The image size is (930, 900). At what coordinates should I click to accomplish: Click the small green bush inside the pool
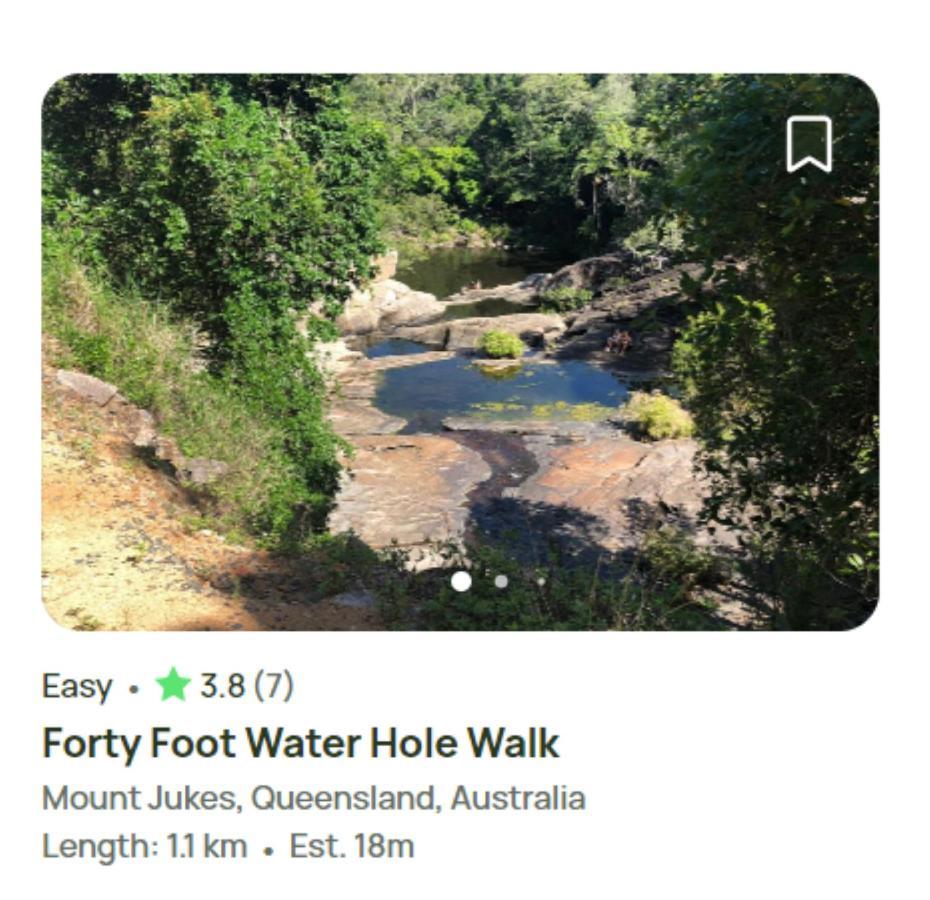[501, 344]
